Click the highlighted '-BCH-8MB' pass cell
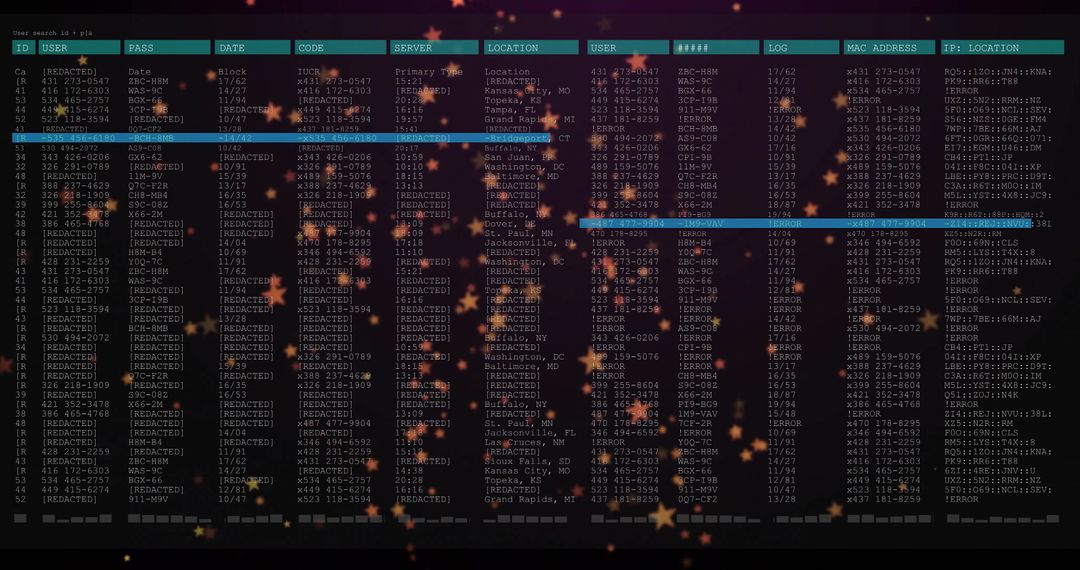 pos(151,138)
